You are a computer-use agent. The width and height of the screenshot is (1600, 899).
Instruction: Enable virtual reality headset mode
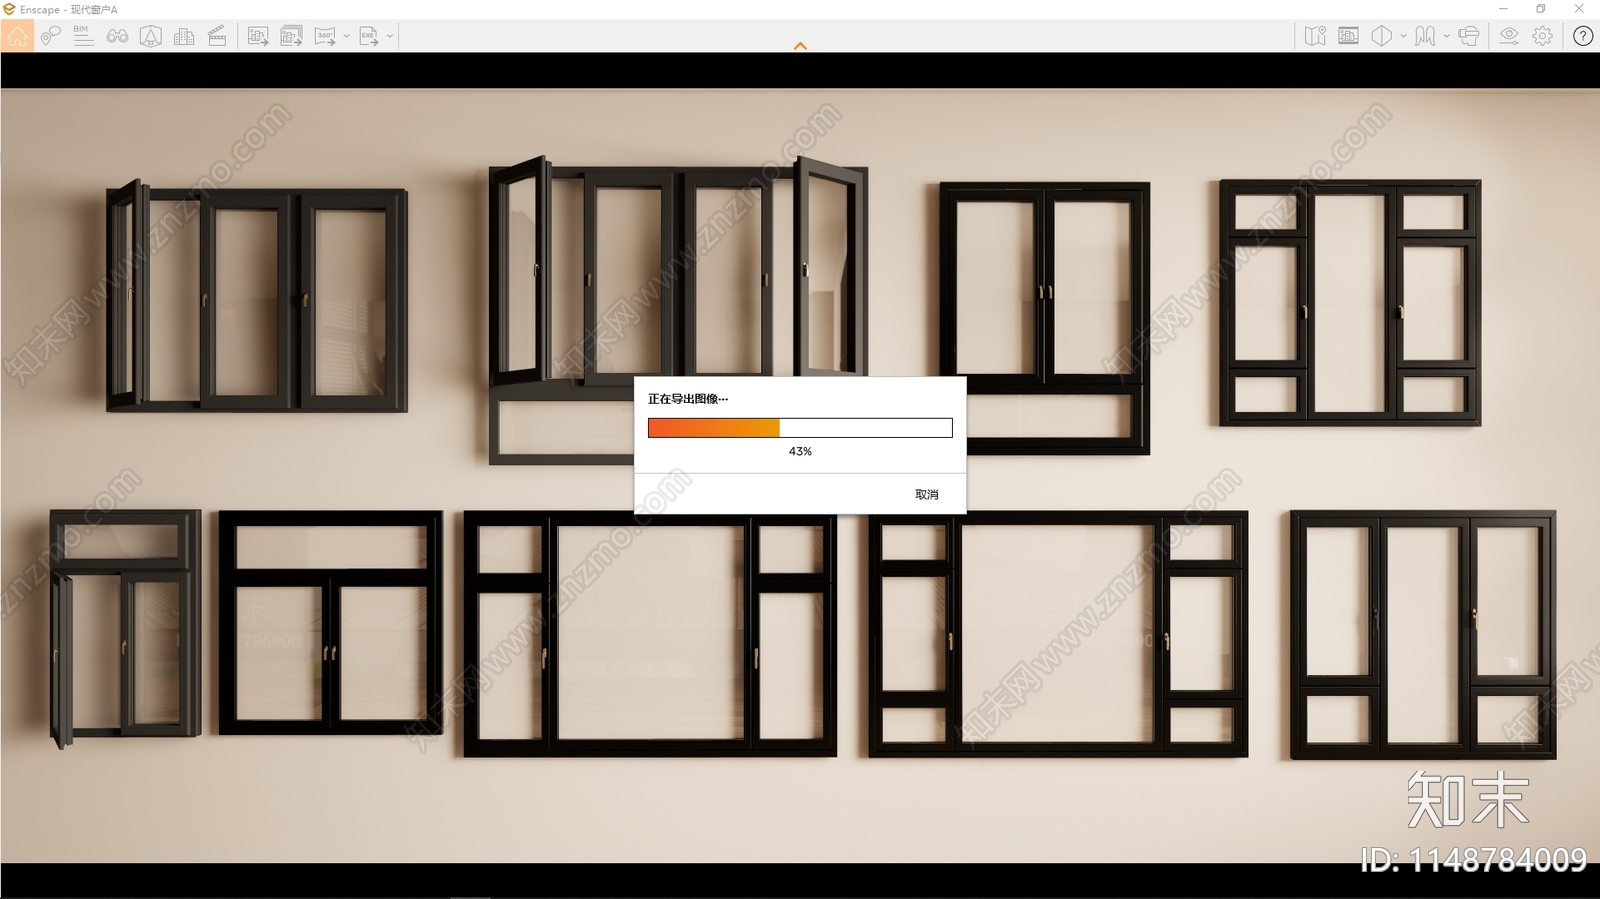[x=1469, y=36]
